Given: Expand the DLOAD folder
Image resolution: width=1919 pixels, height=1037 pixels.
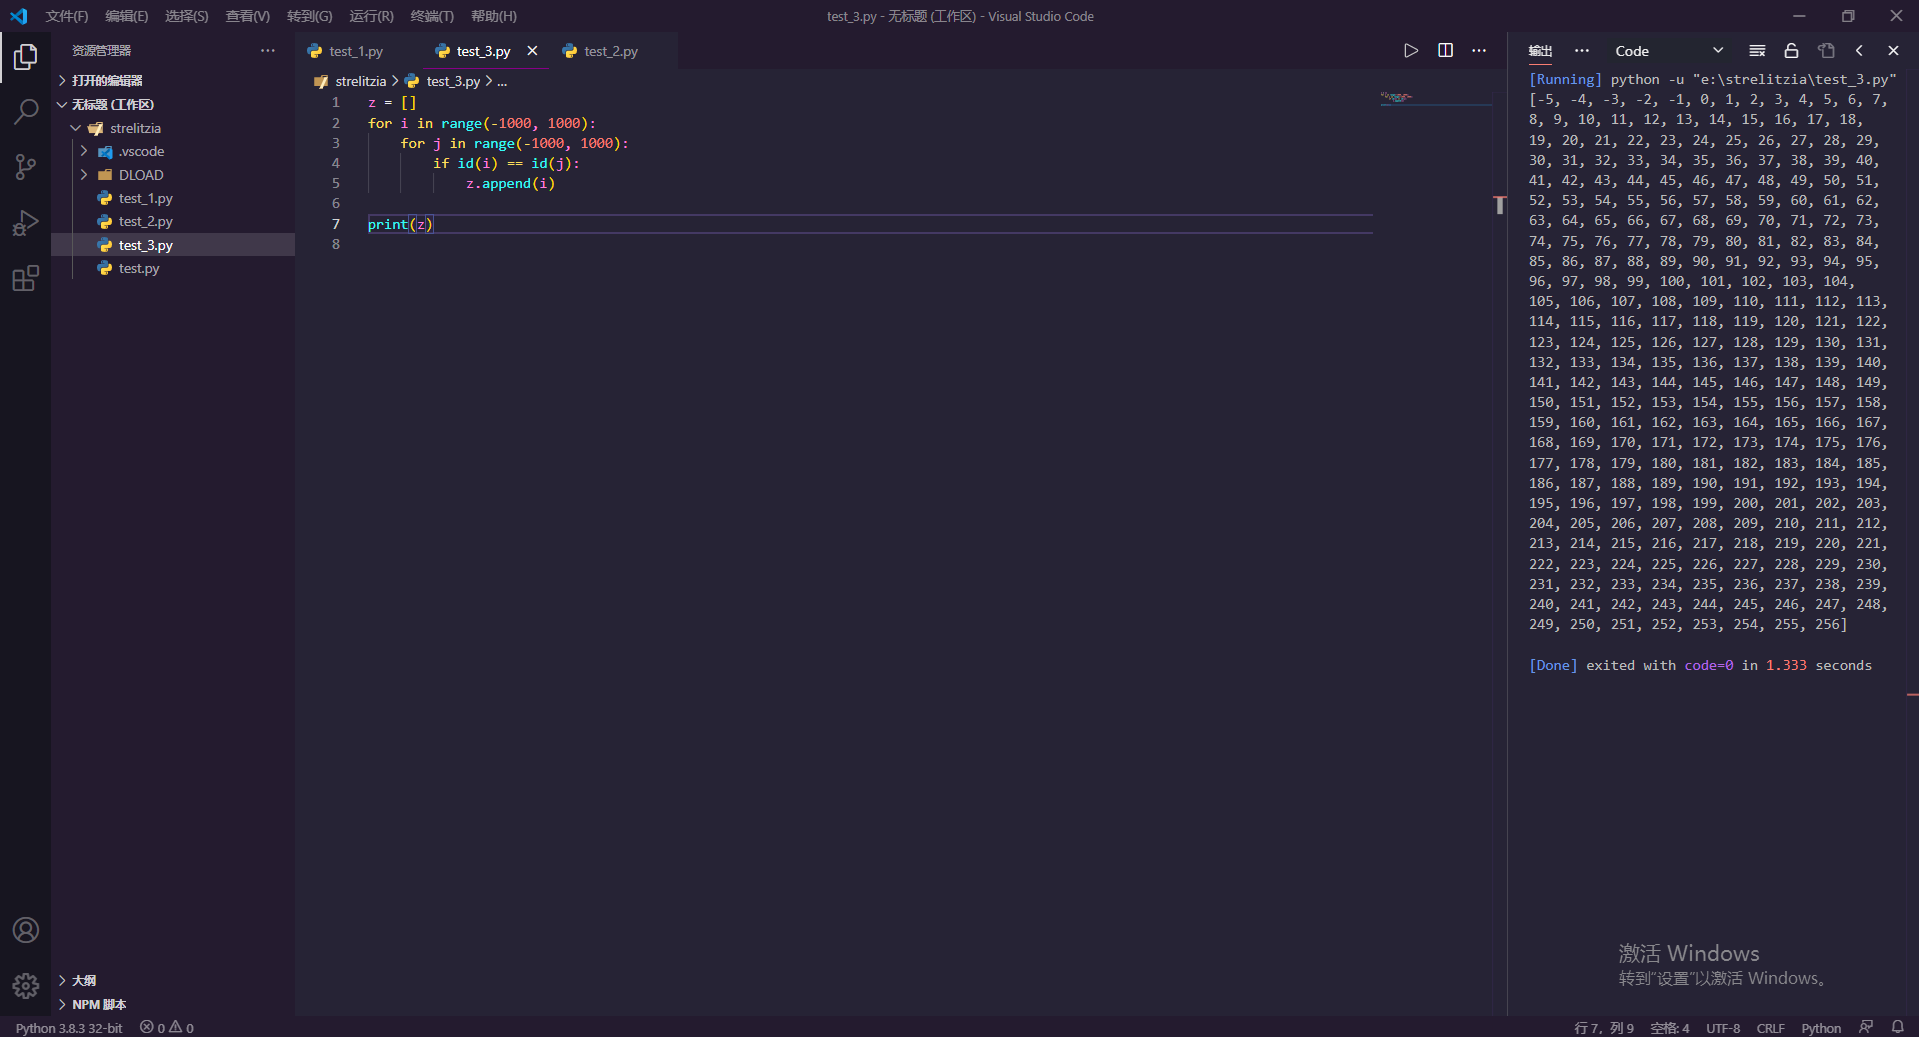Looking at the screenshot, I should [173, 175].
